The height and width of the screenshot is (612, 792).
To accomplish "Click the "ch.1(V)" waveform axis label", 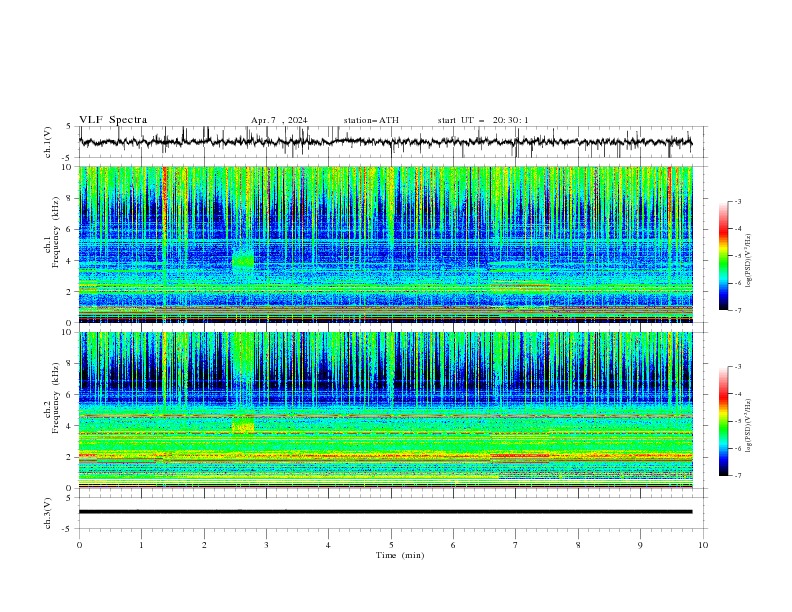I will click(48, 142).
